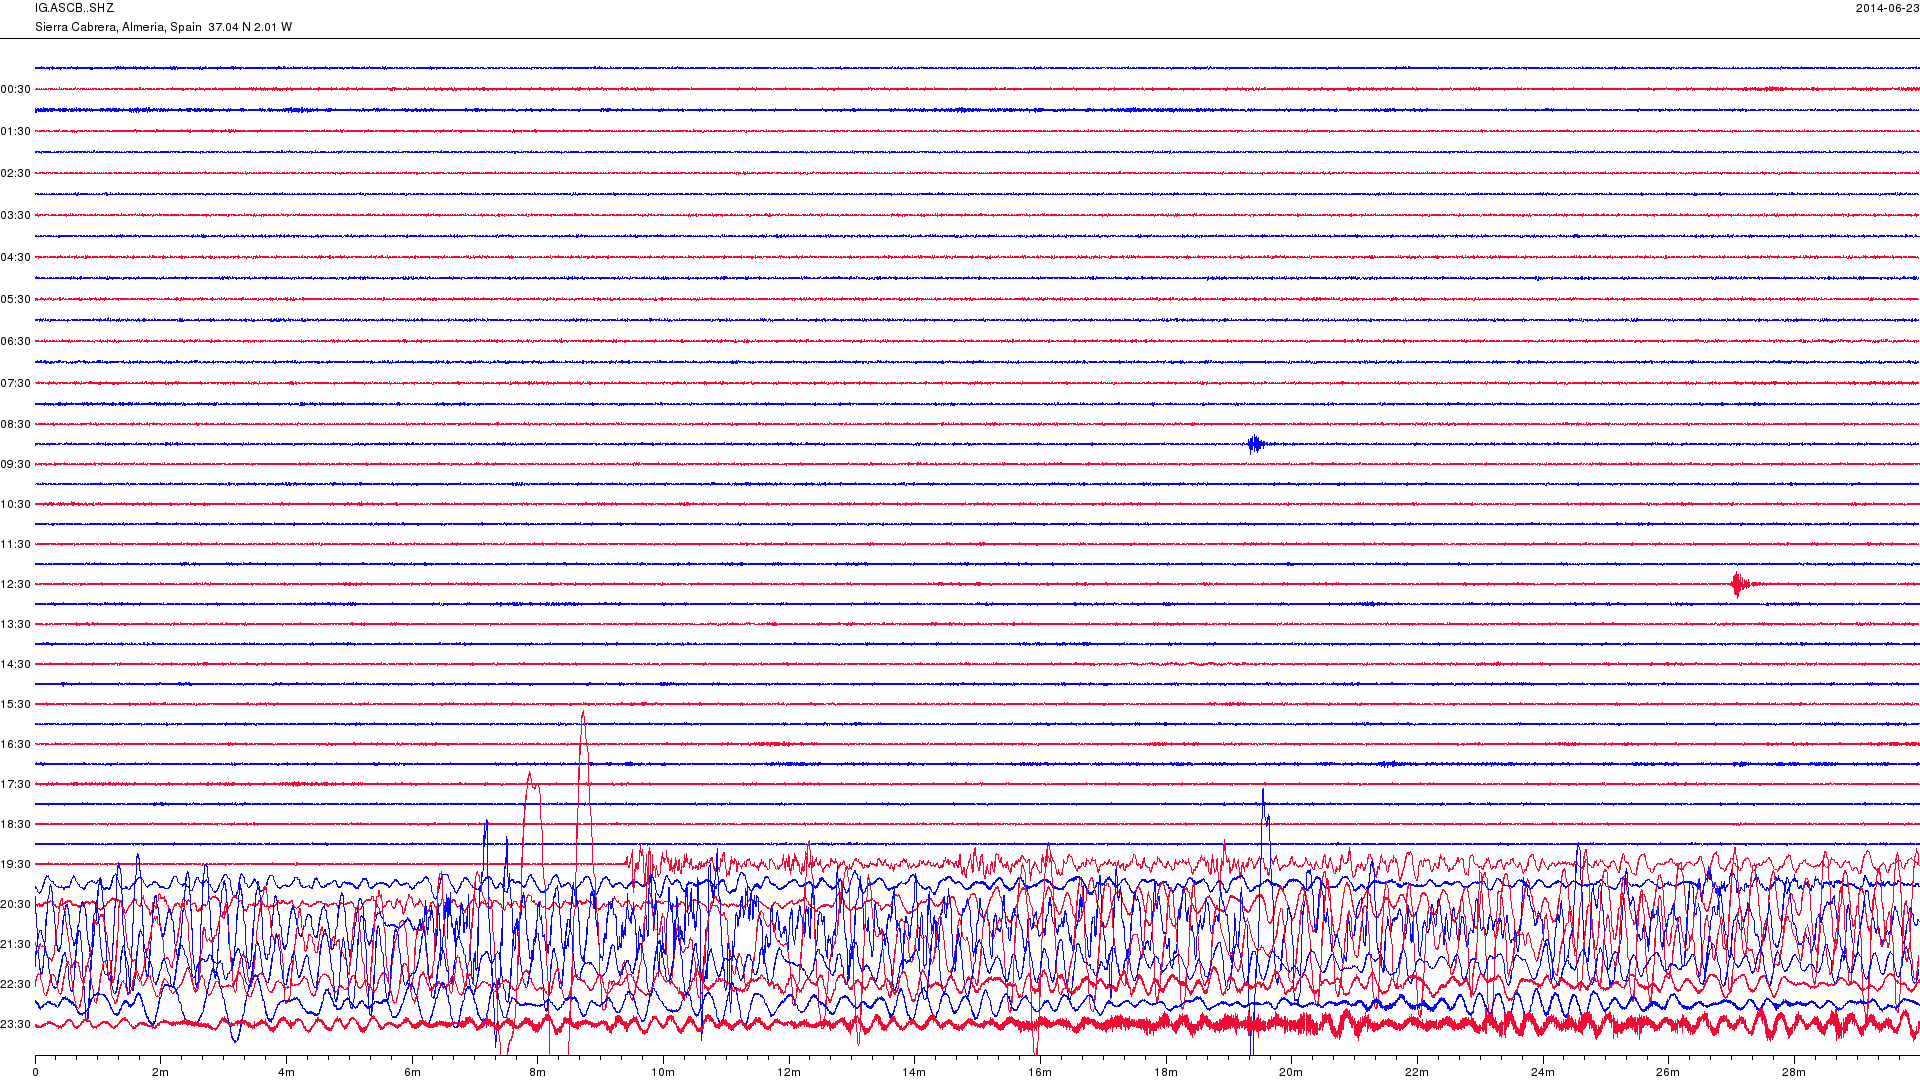The height and width of the screenshot is (1080, 1920).
Task: Click the 26m axis label
Action: pos(1668,1073)
